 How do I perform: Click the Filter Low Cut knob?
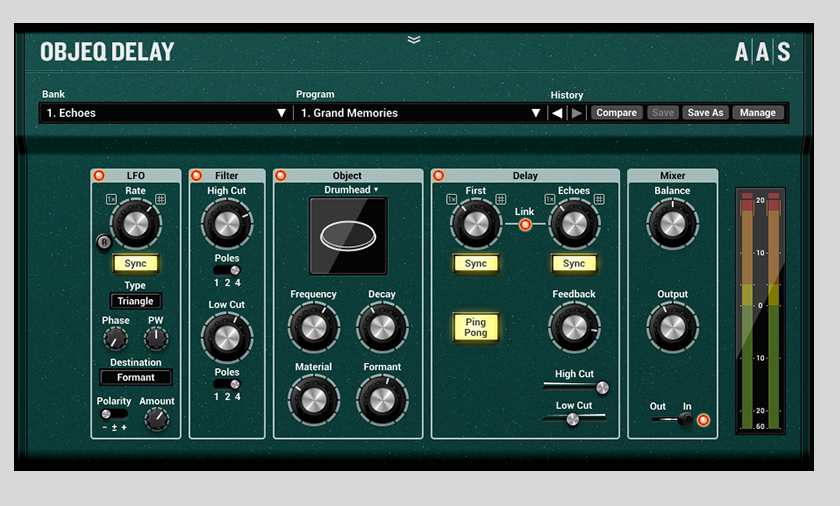pyautogui.click(x=227, y=337)
